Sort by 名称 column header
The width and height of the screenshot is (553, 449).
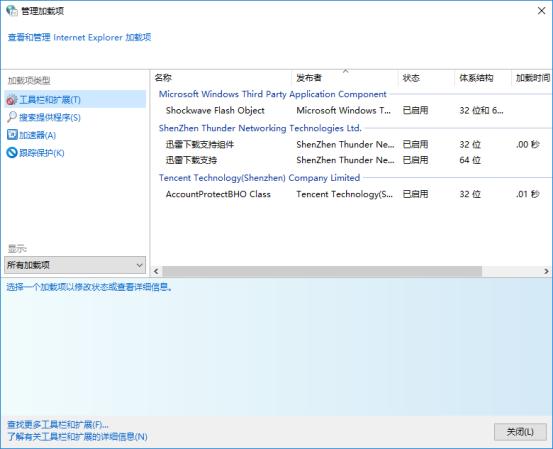click(x=221, y=78)
